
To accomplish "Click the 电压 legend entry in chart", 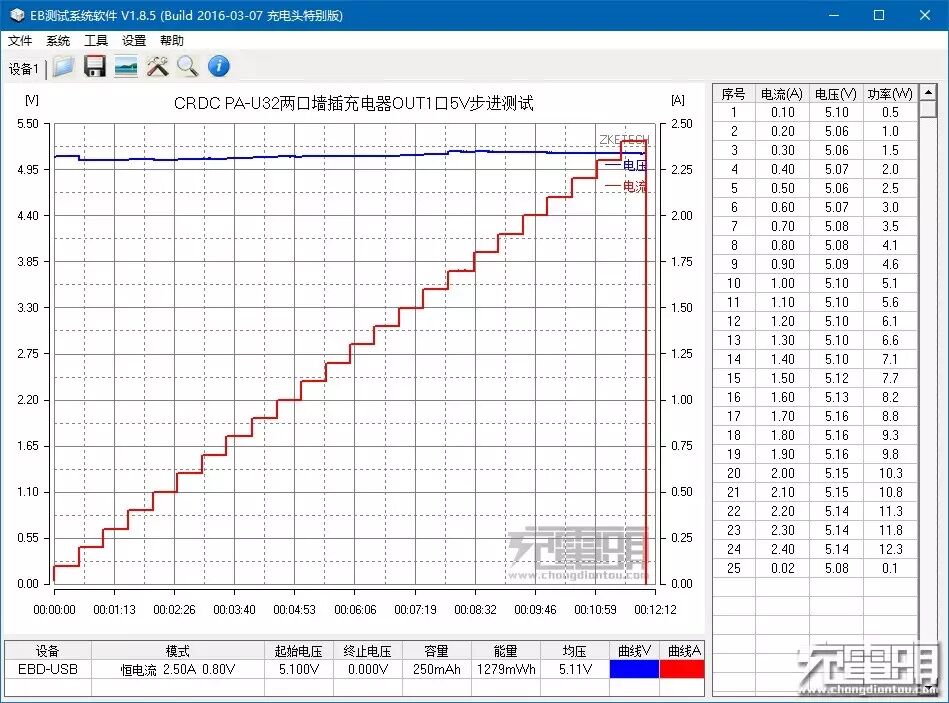I will tap(627, 165).
